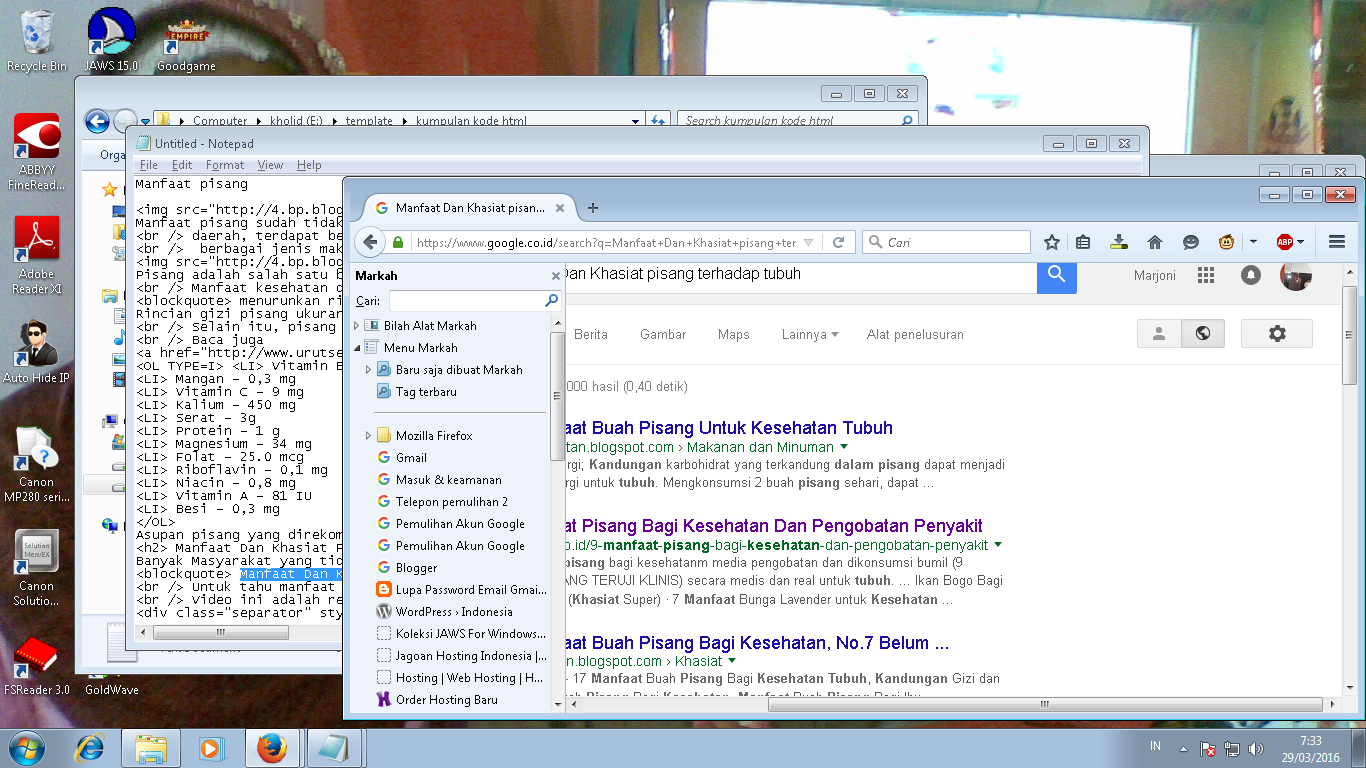Viewport: 1366px width, 768px height.
Task: Click the Markah sidebar Cari field
Action: click(x=474, y=300)
